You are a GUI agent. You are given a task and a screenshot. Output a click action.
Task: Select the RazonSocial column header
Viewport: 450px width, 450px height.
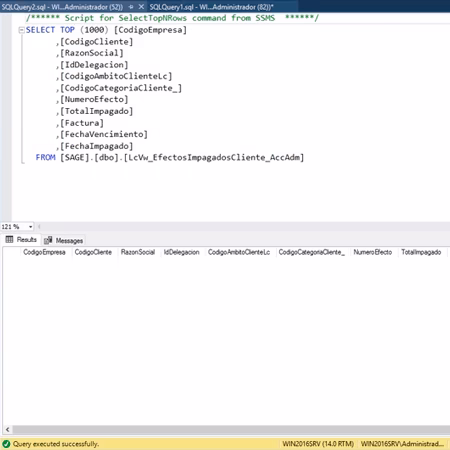coord(138,252)
